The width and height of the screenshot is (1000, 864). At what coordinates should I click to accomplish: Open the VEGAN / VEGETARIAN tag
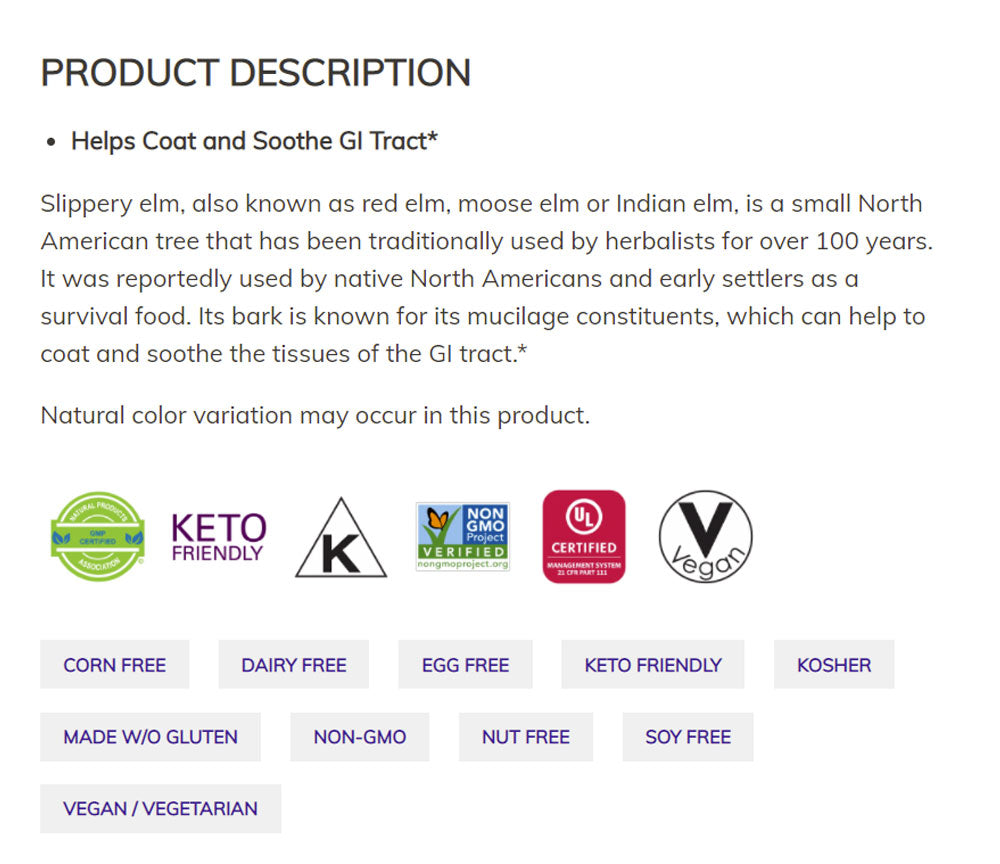(x=161, y=809)
